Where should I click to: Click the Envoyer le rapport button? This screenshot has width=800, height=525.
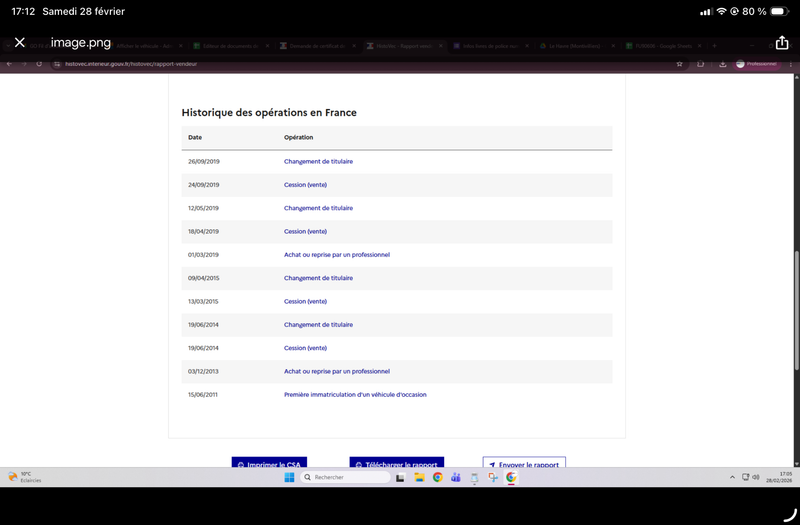[x=524, y=465]
